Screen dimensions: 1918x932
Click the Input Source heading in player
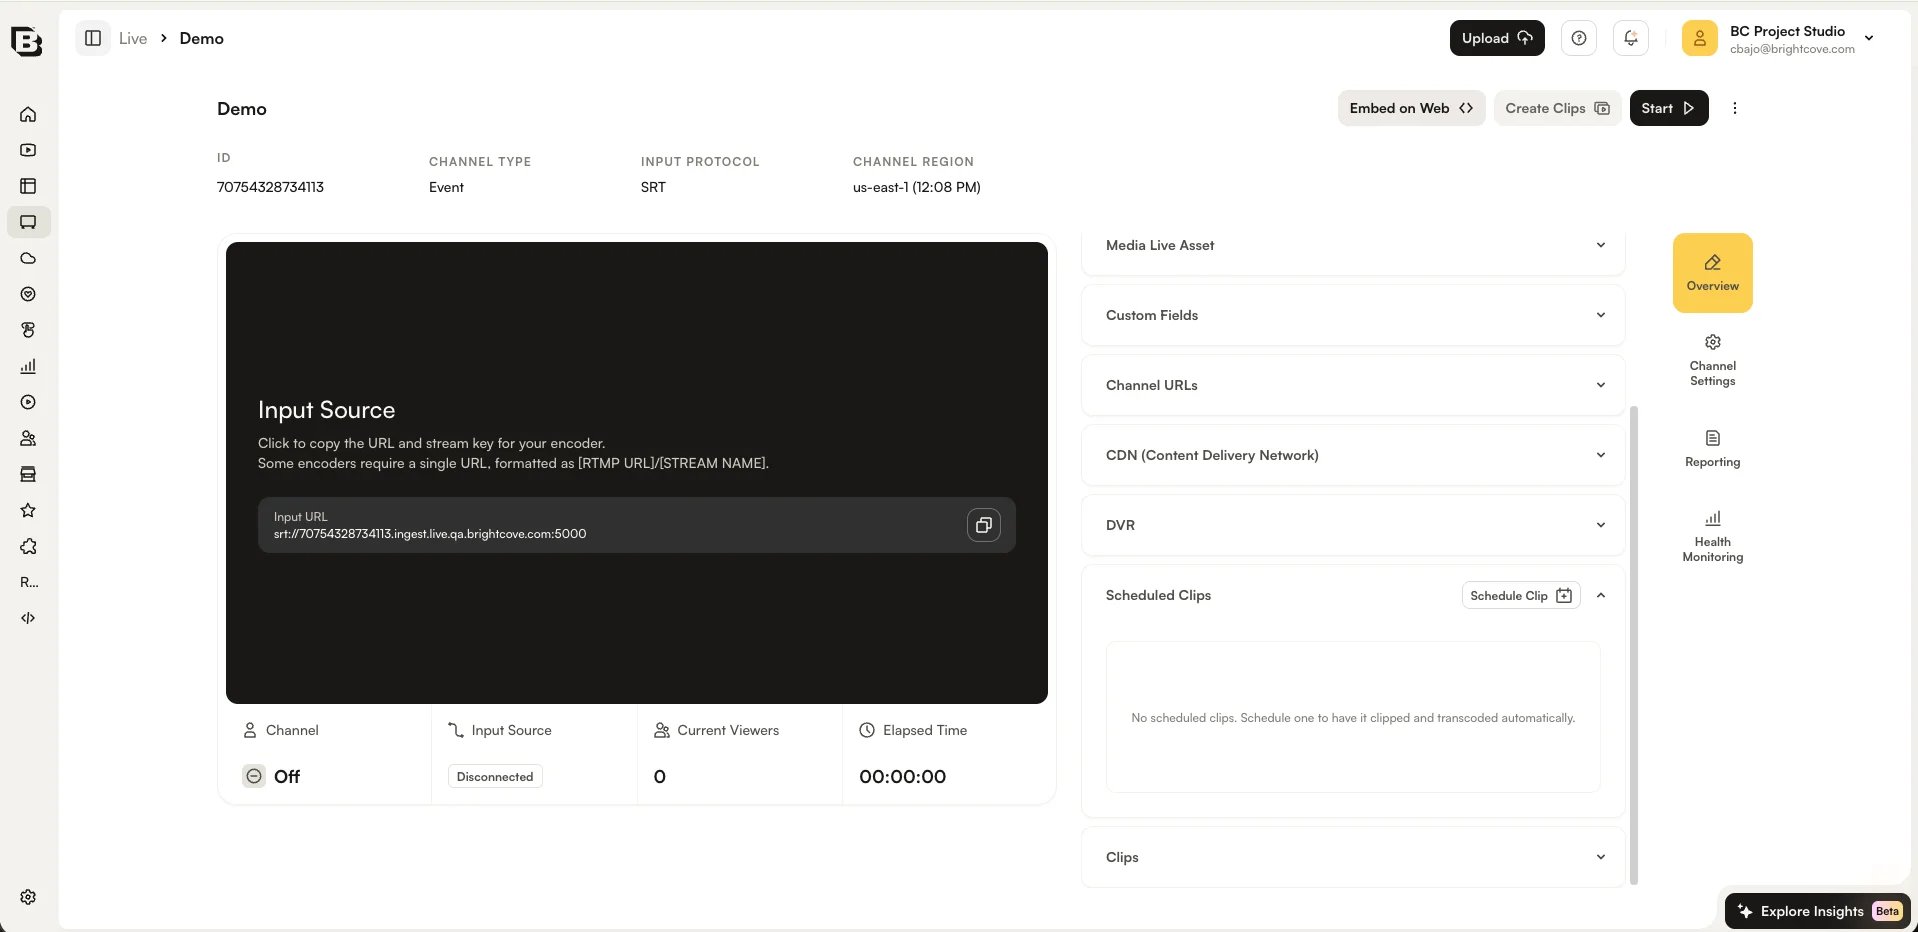pos(326,410)
